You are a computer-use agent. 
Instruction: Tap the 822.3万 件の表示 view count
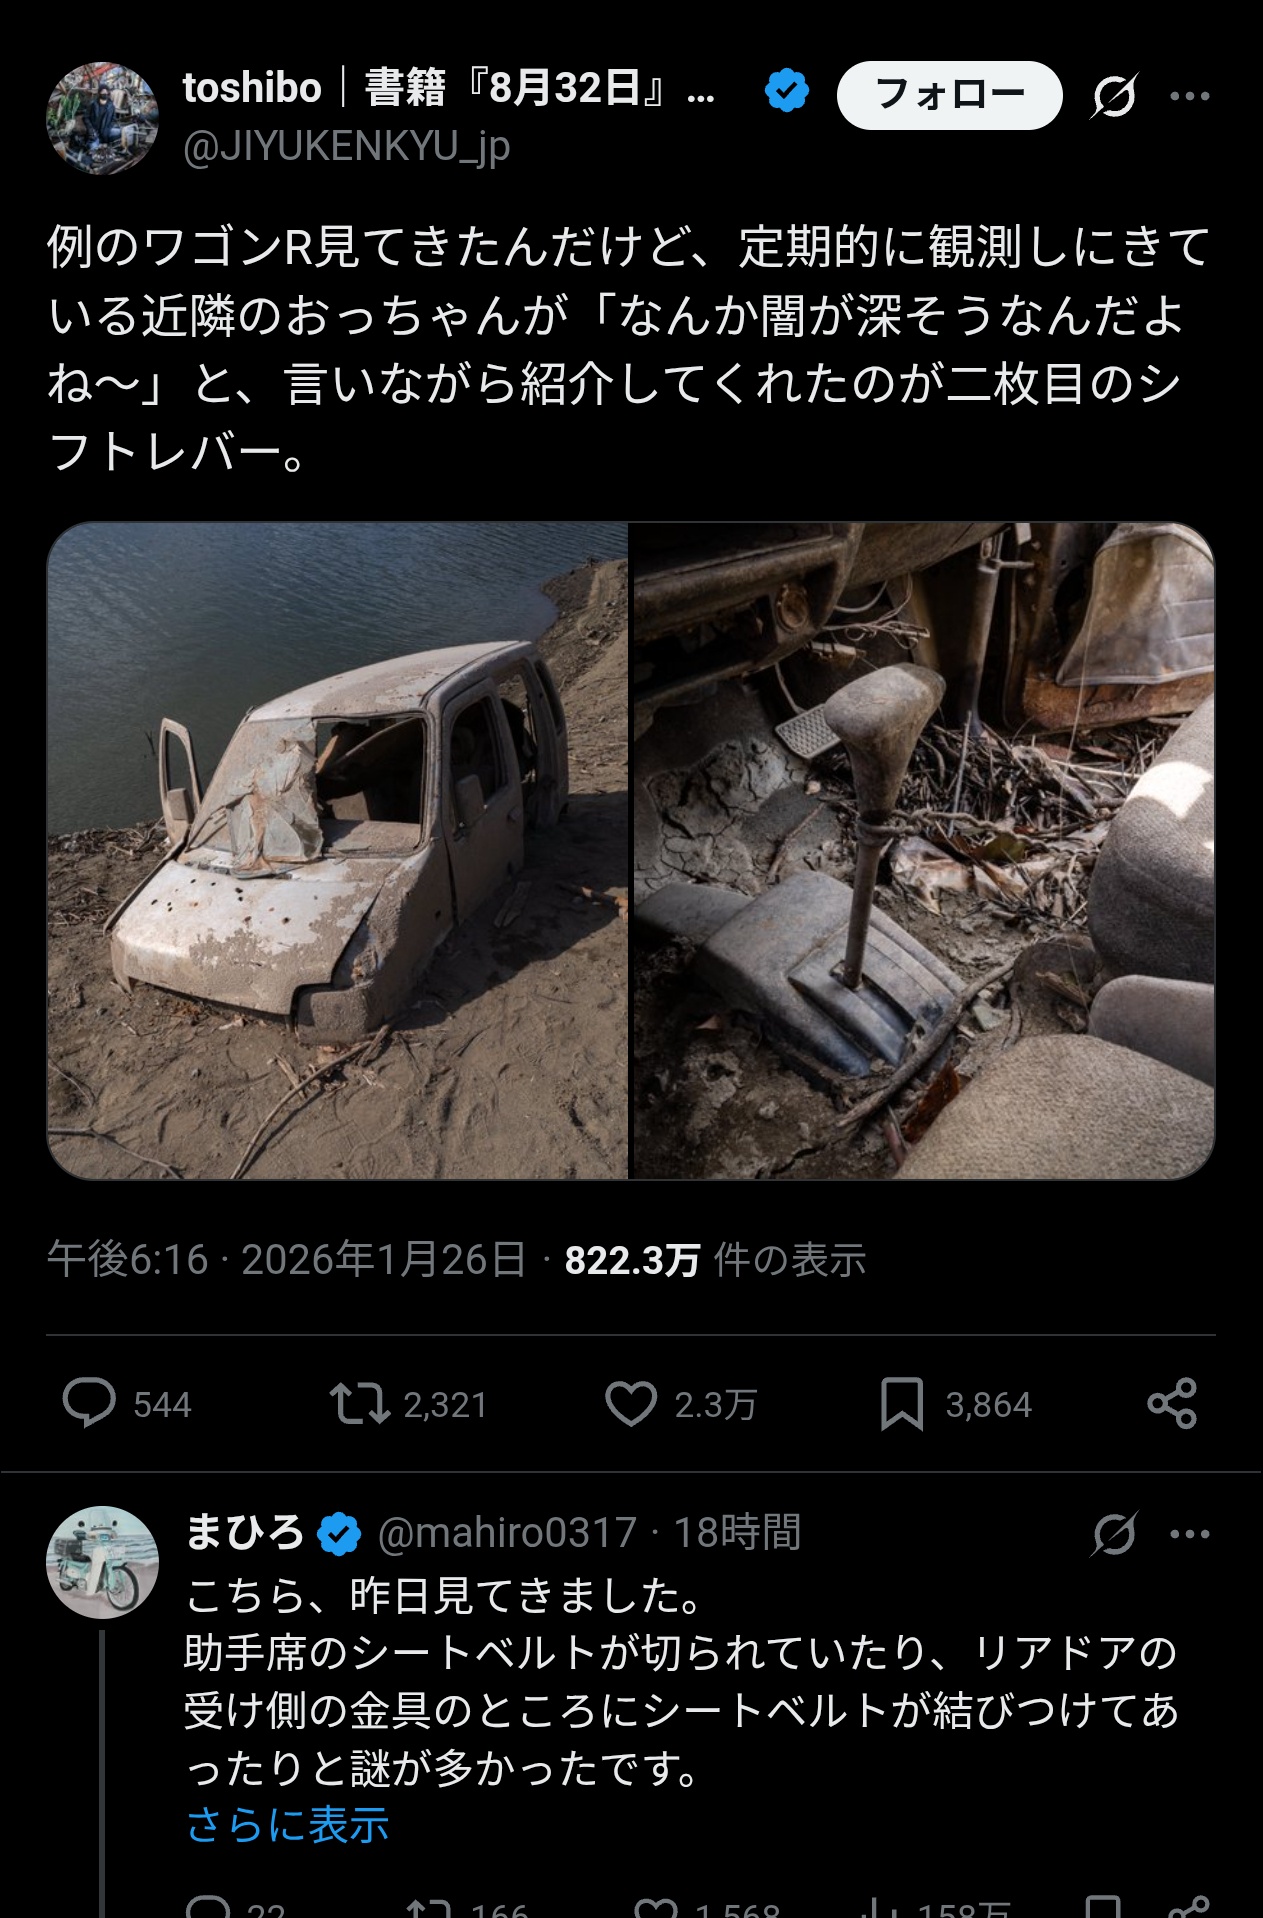(x=715, y=1260)
